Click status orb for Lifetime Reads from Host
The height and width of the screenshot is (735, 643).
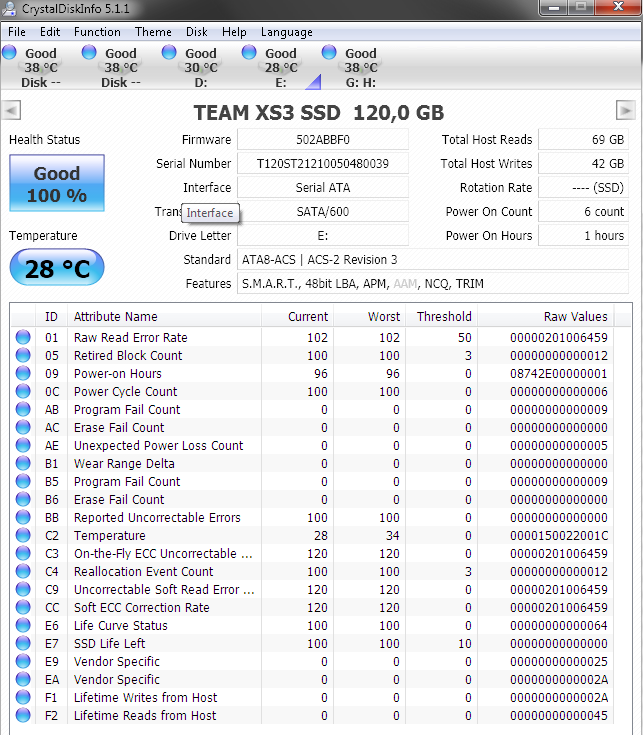coord(23,715)
